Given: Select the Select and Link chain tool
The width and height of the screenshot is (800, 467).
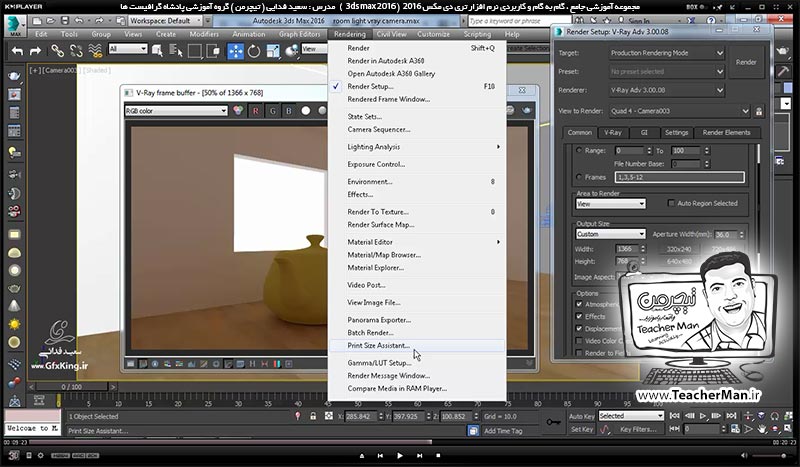Looking at the screenshot, I should (x=57, y=51).
